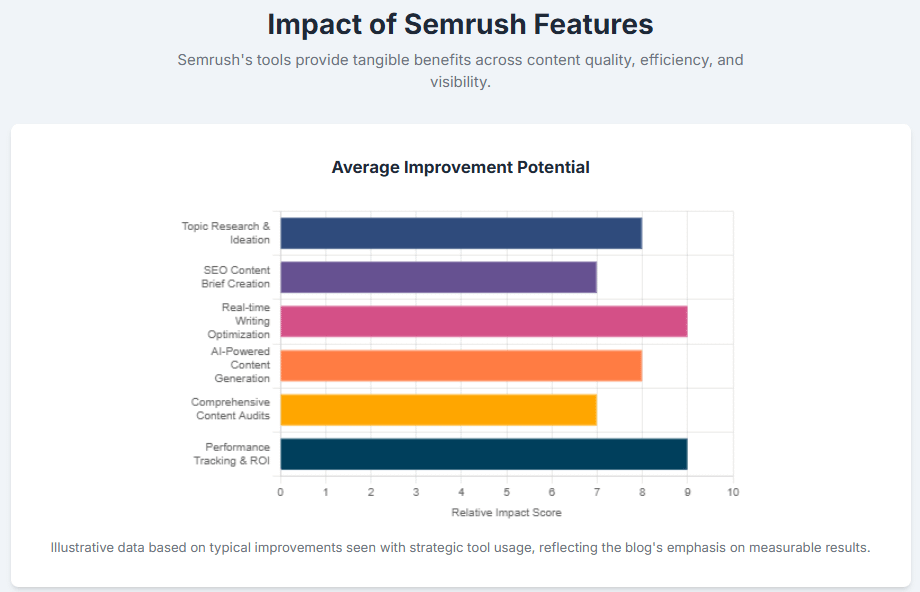Click the subtitle text about tangible benefits
Viewport: 920px width, 592px height.
[x=460, y=71]
